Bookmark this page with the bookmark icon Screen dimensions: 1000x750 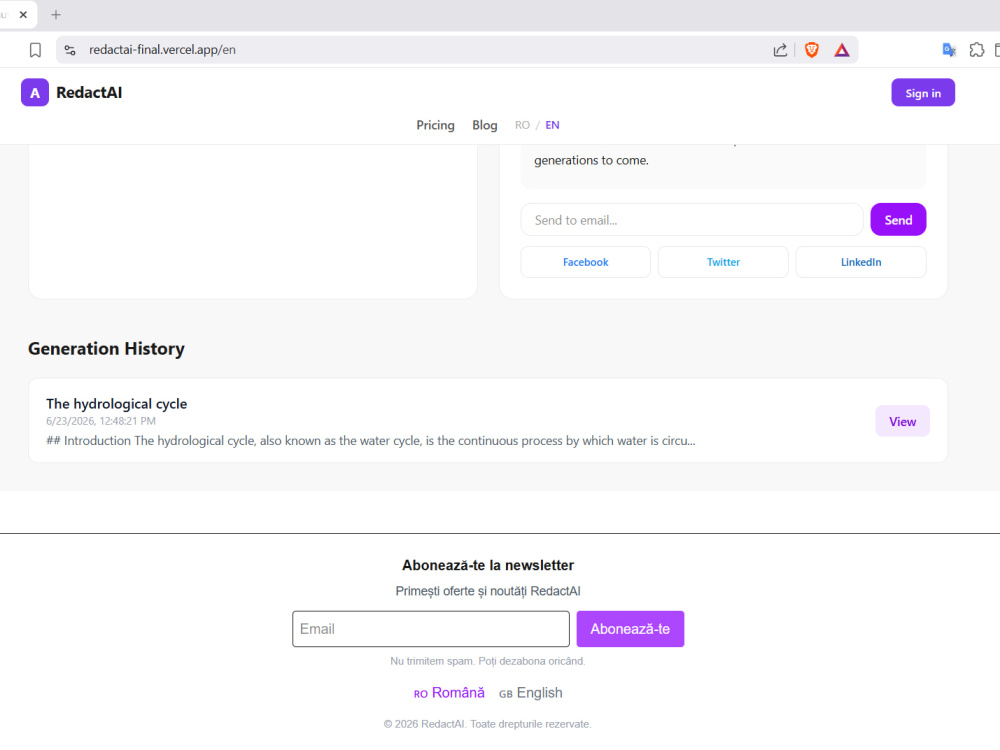36,50
